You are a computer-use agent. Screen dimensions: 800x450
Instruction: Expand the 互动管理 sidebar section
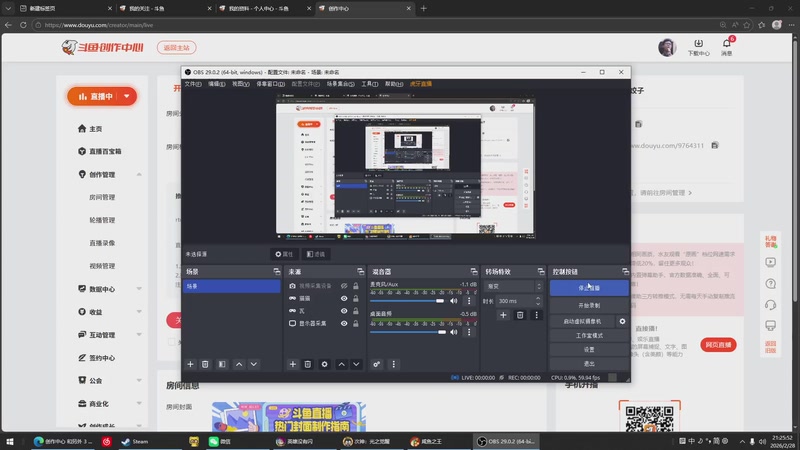click(139, 335)
